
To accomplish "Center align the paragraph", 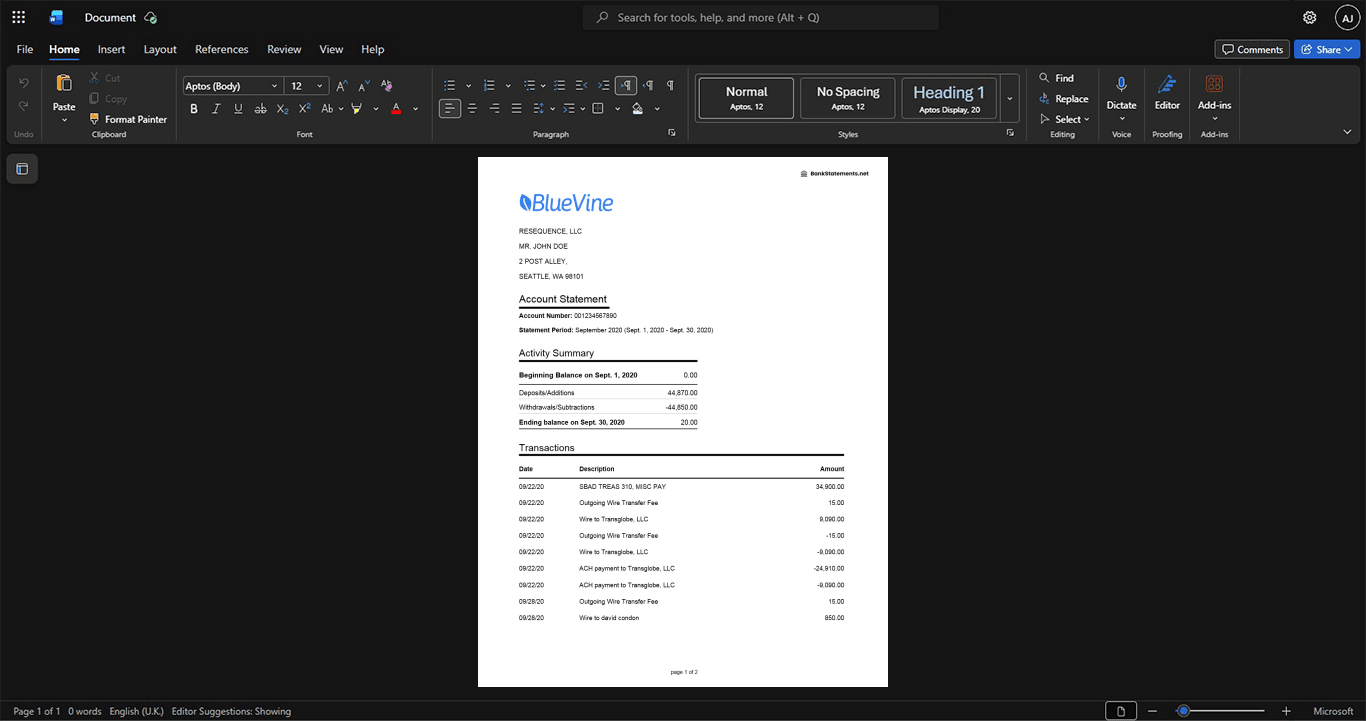I will tap(472, 109).
